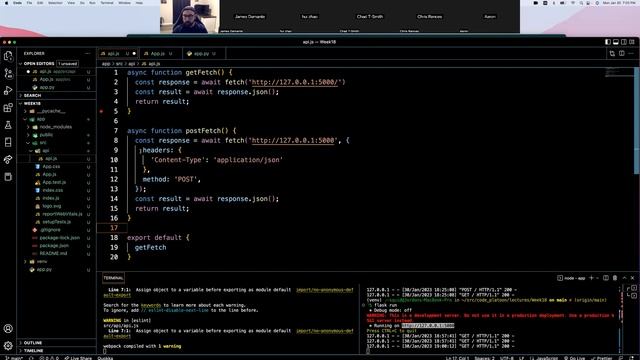This screenshot has width=640, height=360.
Task: Open .gitignore in file tree
Action: tap(50, 230)
